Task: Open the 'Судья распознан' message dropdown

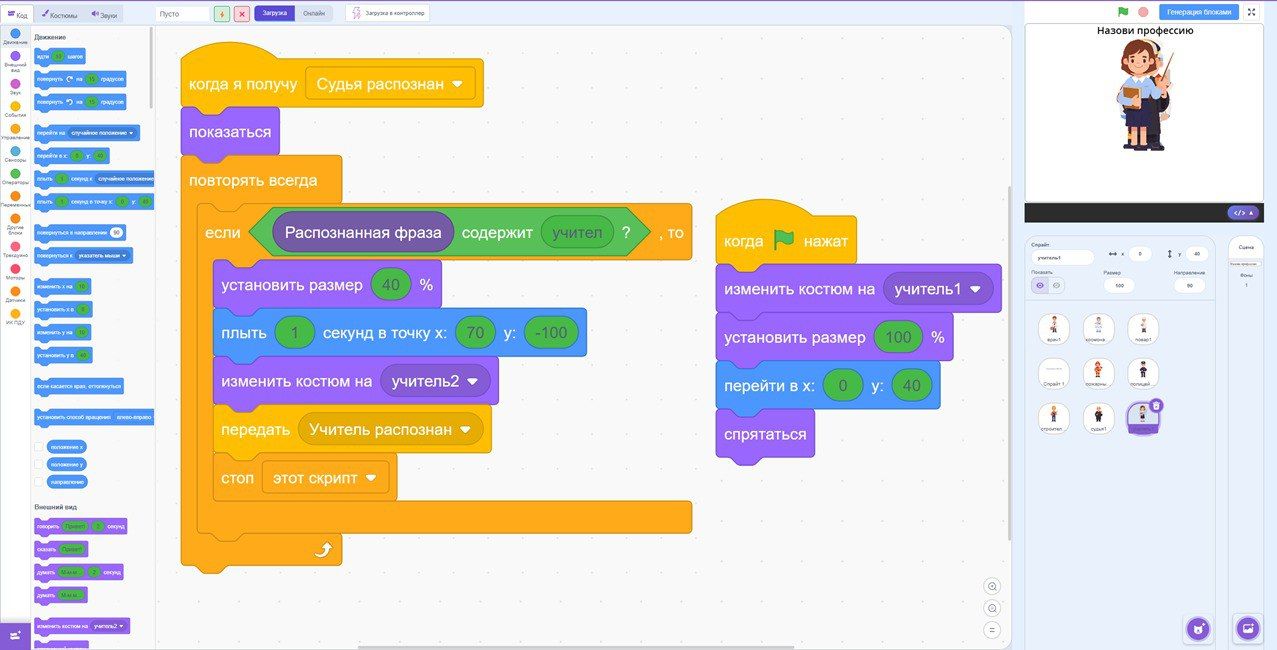Action: [458, 85]
